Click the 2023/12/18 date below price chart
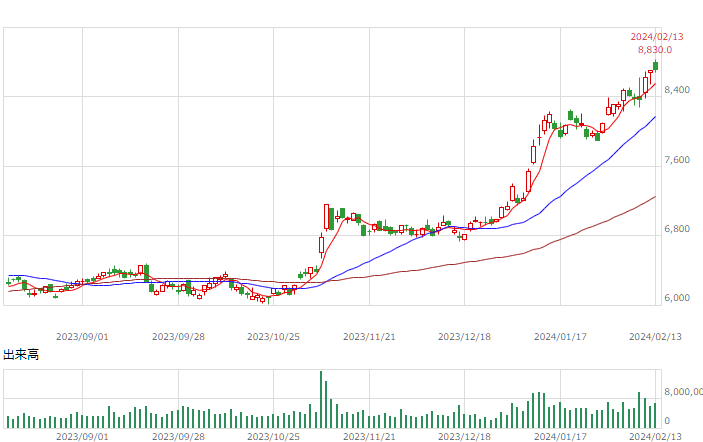This screenshot has width=703, height=442. point(464,337)
